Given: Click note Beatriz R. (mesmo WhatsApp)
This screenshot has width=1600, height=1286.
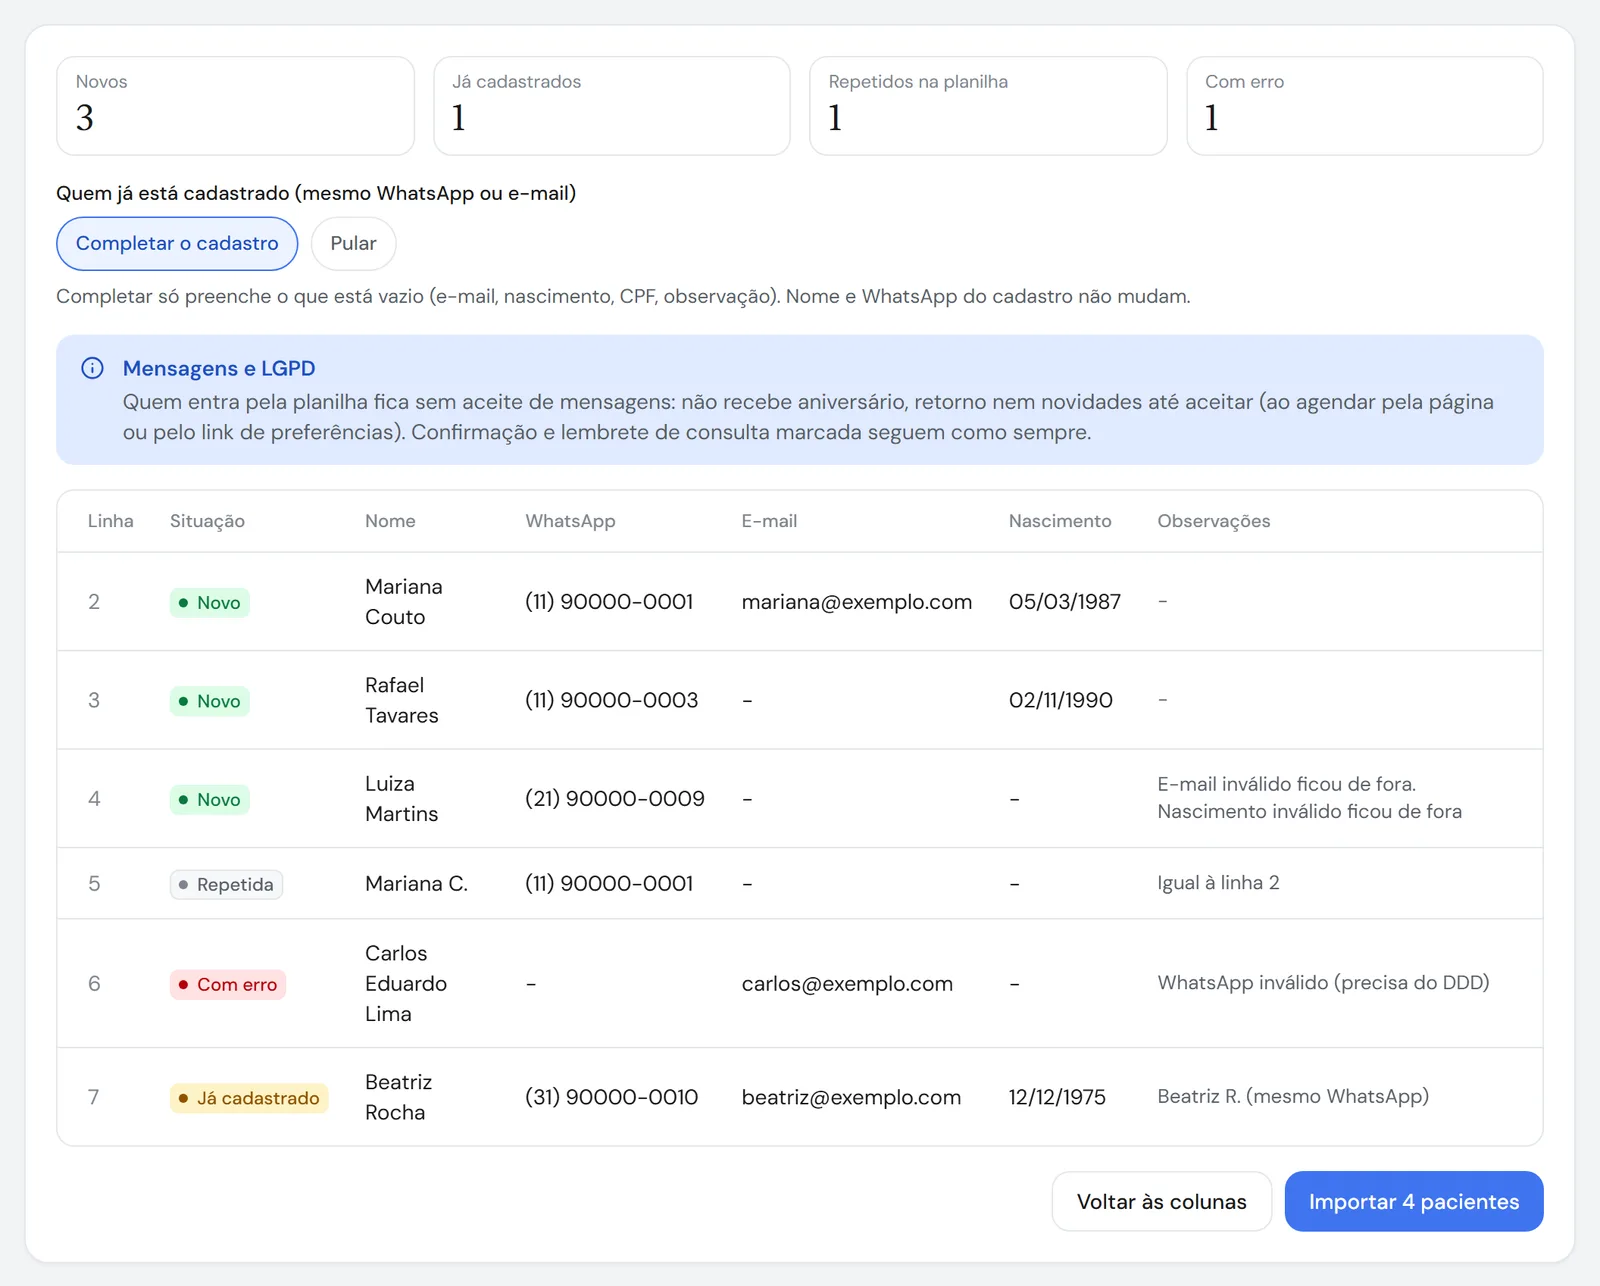Looking at the screenshot, I should pos(1293,1097).
